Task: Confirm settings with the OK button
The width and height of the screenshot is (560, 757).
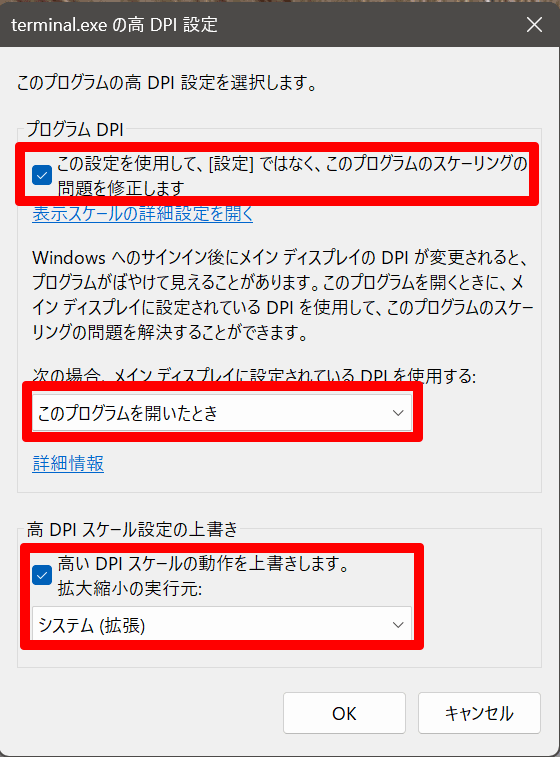Action: (344, 713)
